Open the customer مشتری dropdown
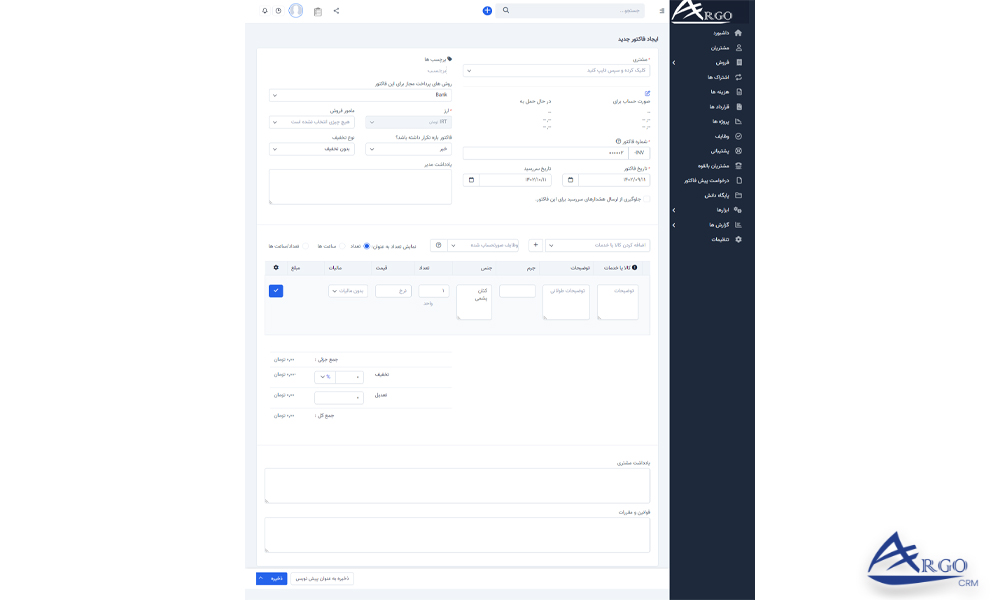 (556, 71)
